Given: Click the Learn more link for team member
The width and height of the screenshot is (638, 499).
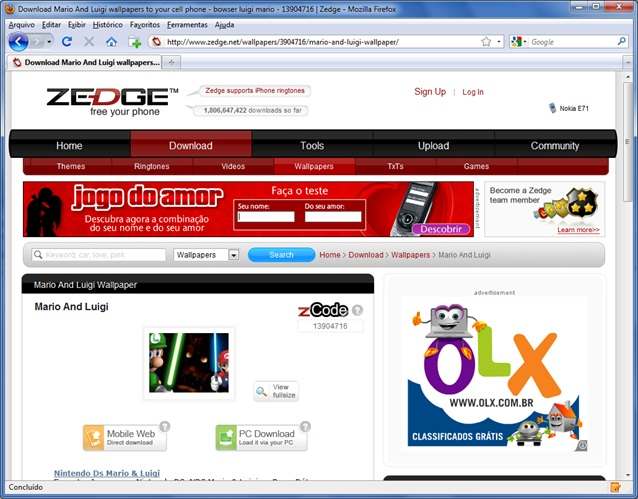Looking at the screenshot, I should (x=578, y=230).
